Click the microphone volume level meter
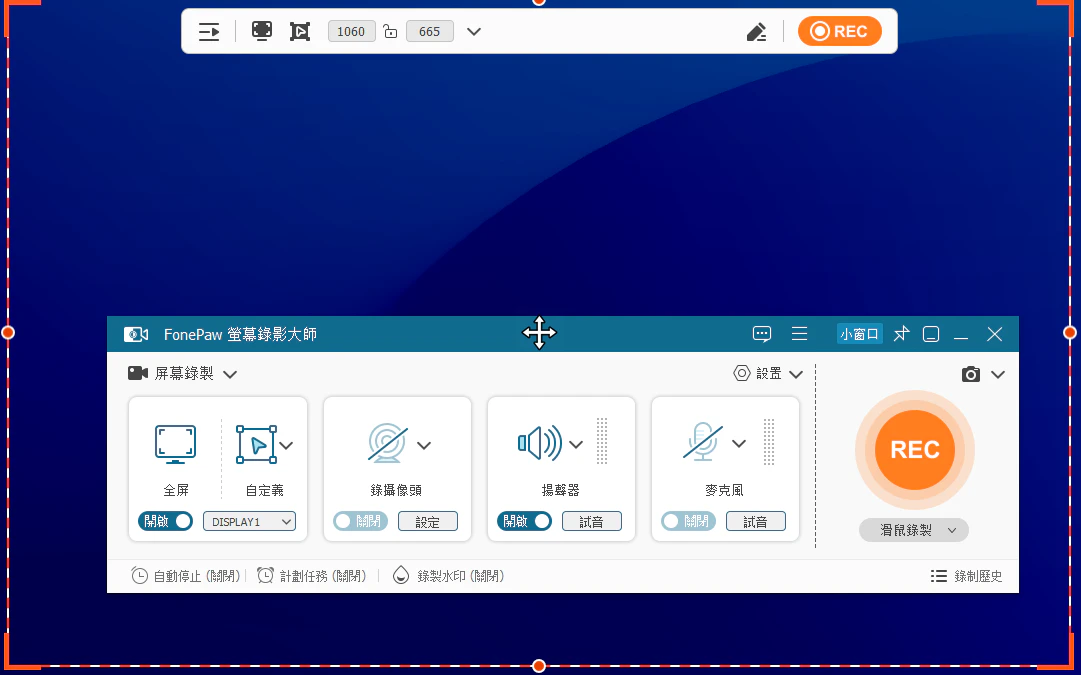The image size is (1081, 675). click(769, 441)
